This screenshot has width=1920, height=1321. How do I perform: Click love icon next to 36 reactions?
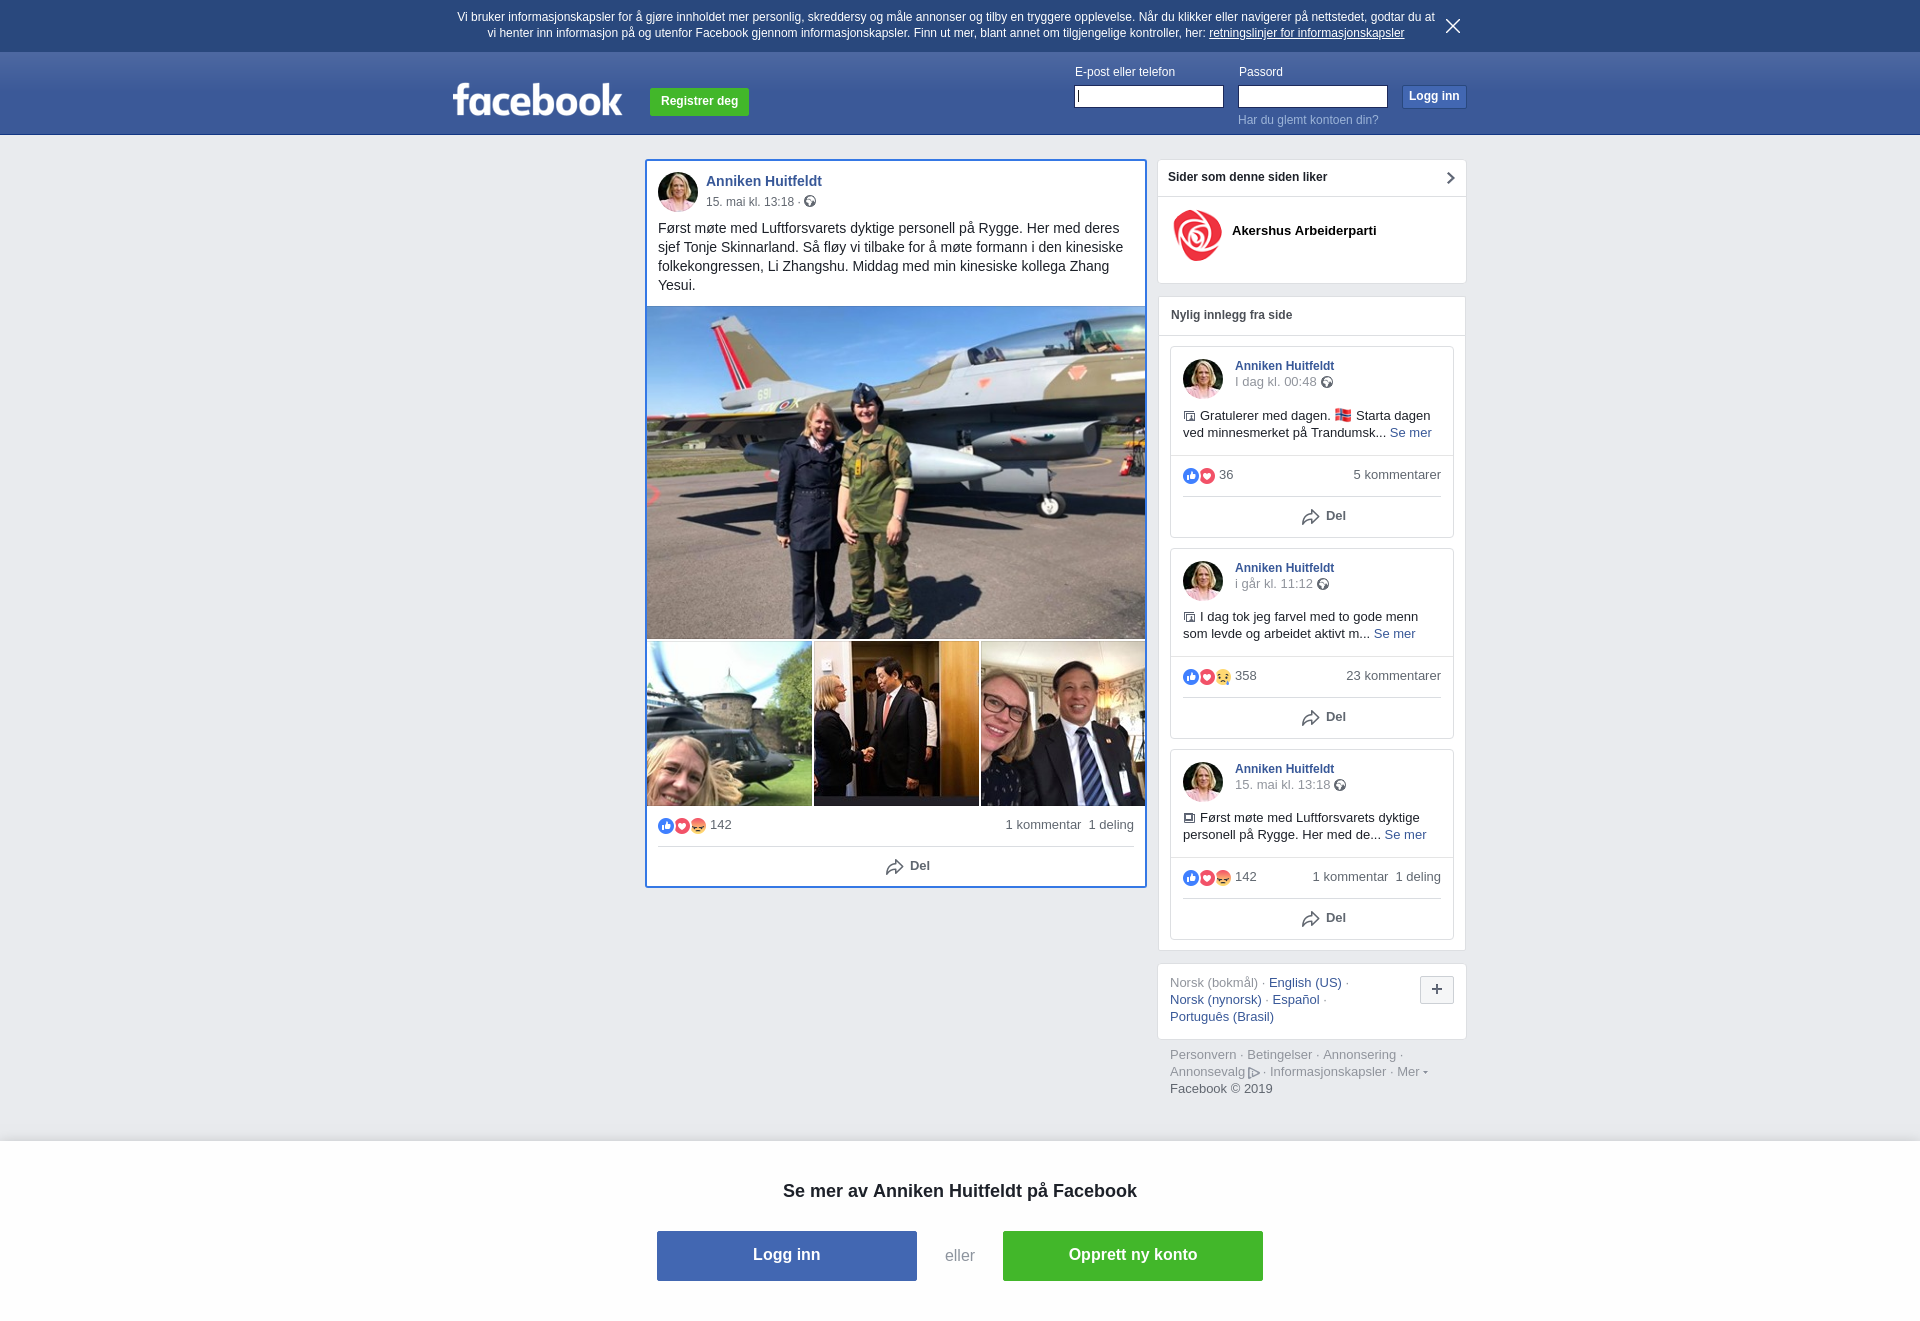[x=1207, y=476]
